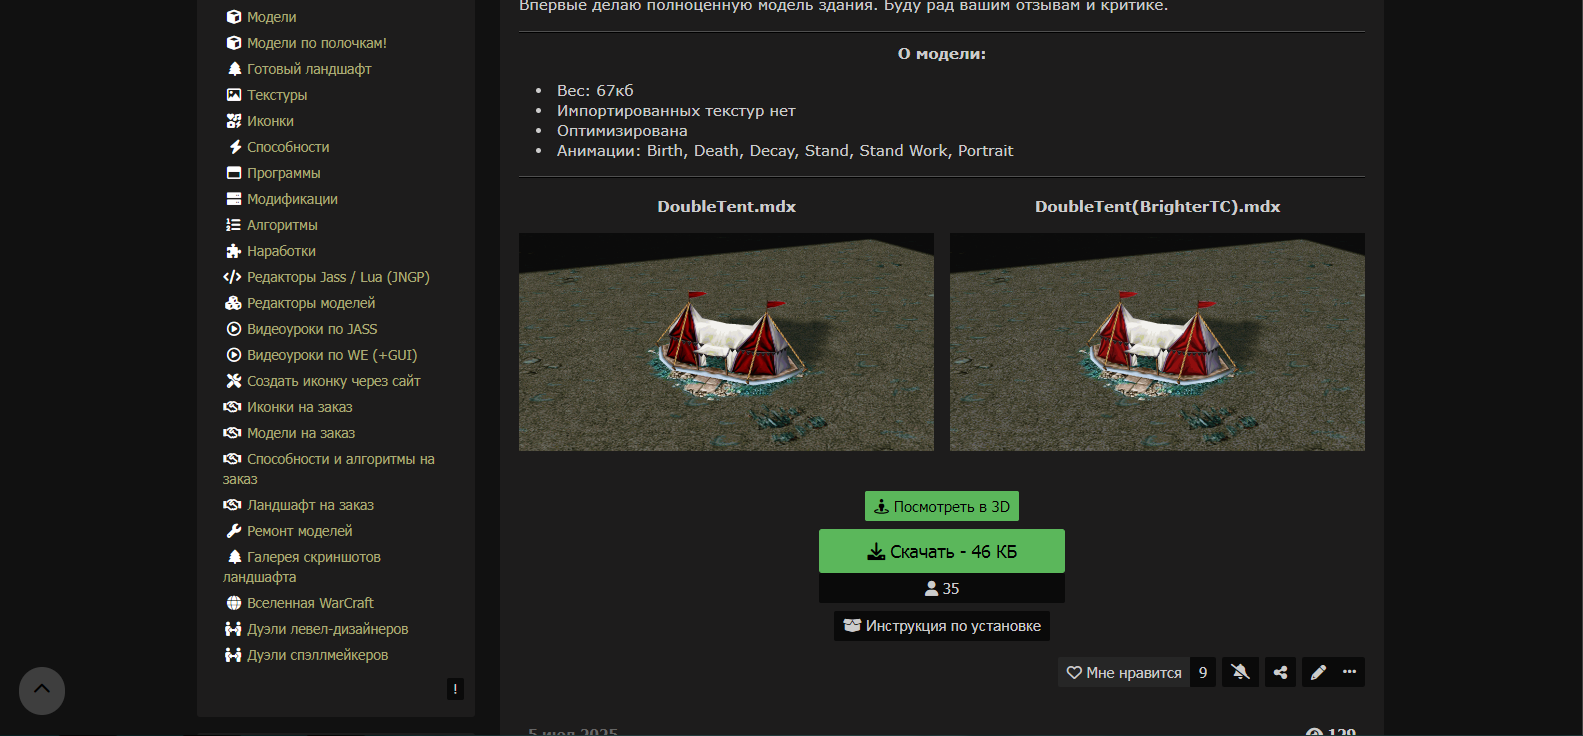Click the likes count 9

click(x=1203, y=672)
